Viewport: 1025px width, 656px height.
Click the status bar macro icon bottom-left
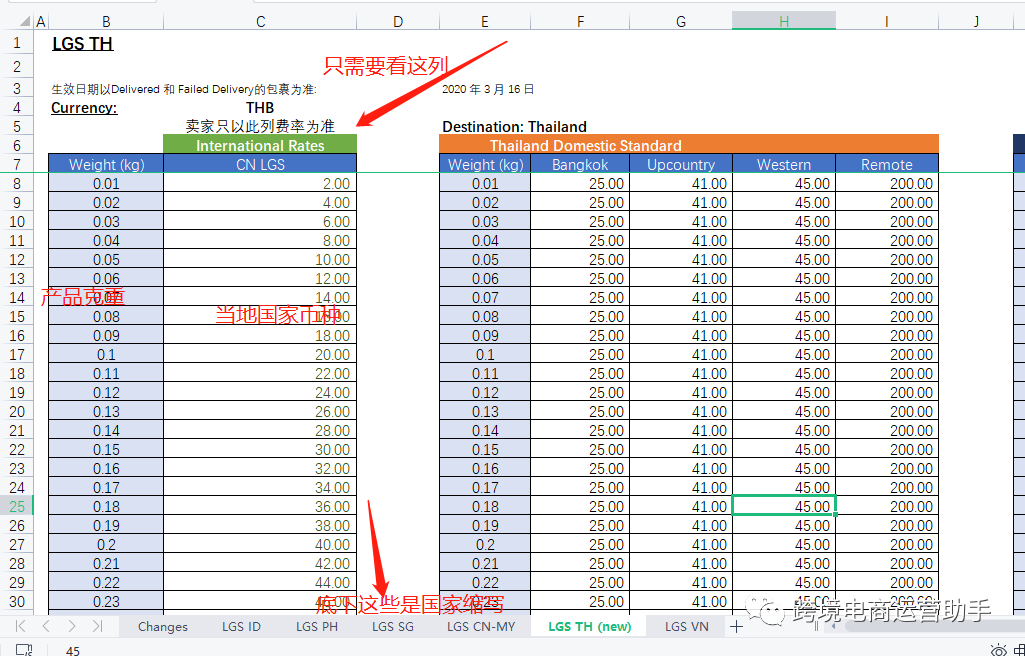(24, 650)
